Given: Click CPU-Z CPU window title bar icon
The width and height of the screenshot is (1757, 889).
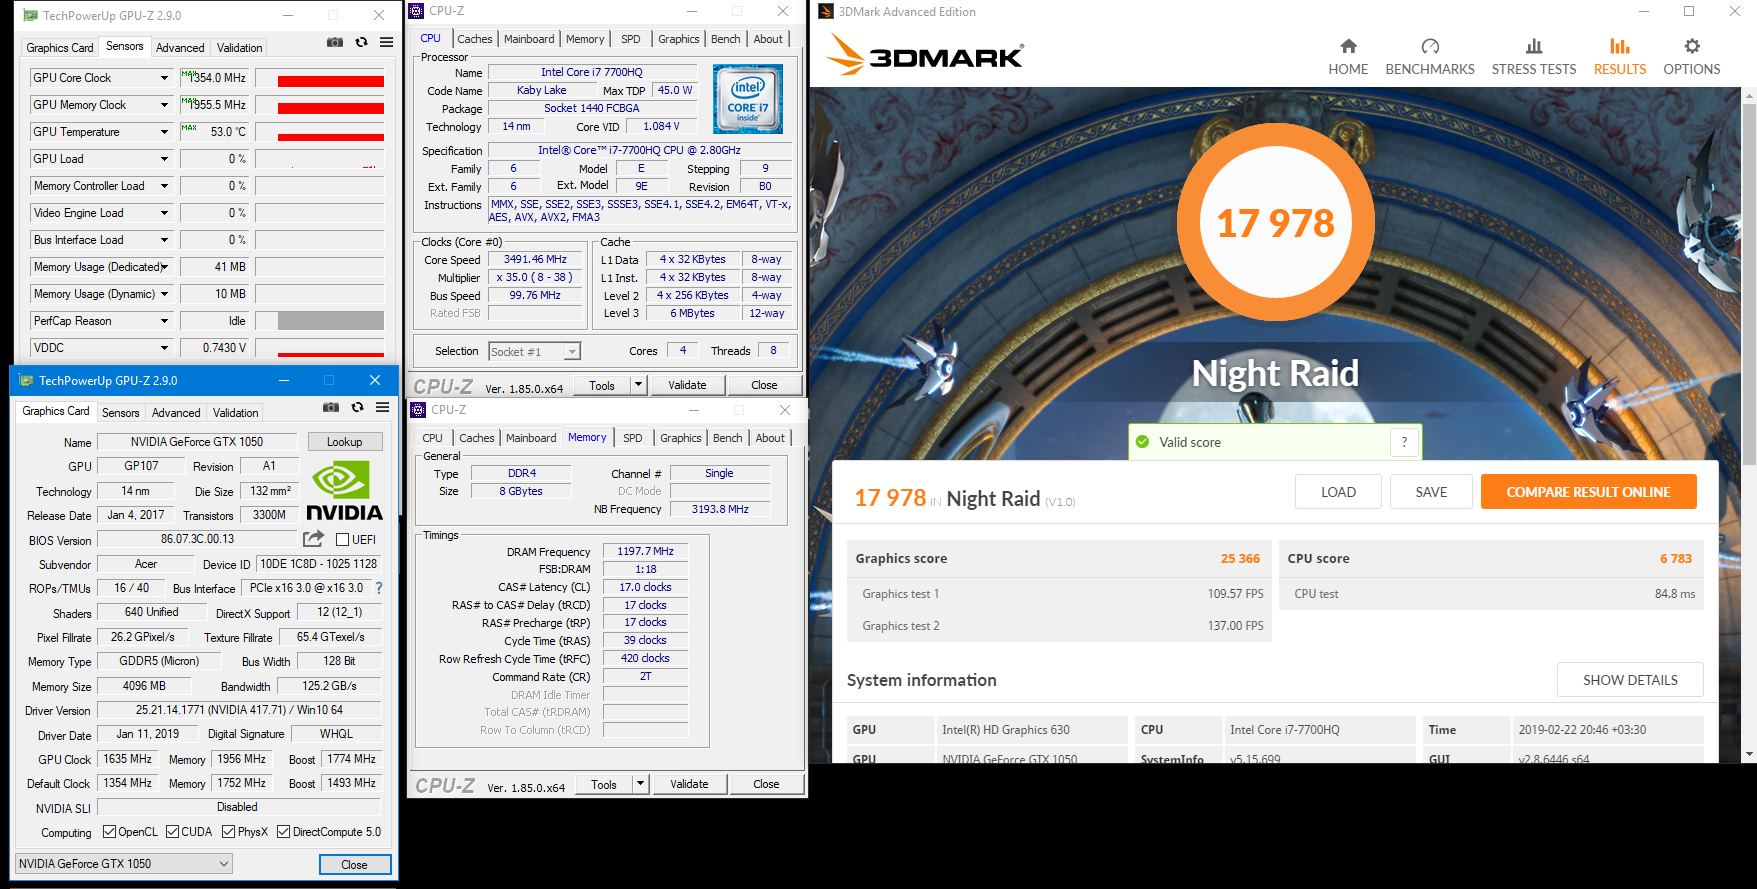Looking at the screenshot, I should pyautogui.click(x=417, y=11).
